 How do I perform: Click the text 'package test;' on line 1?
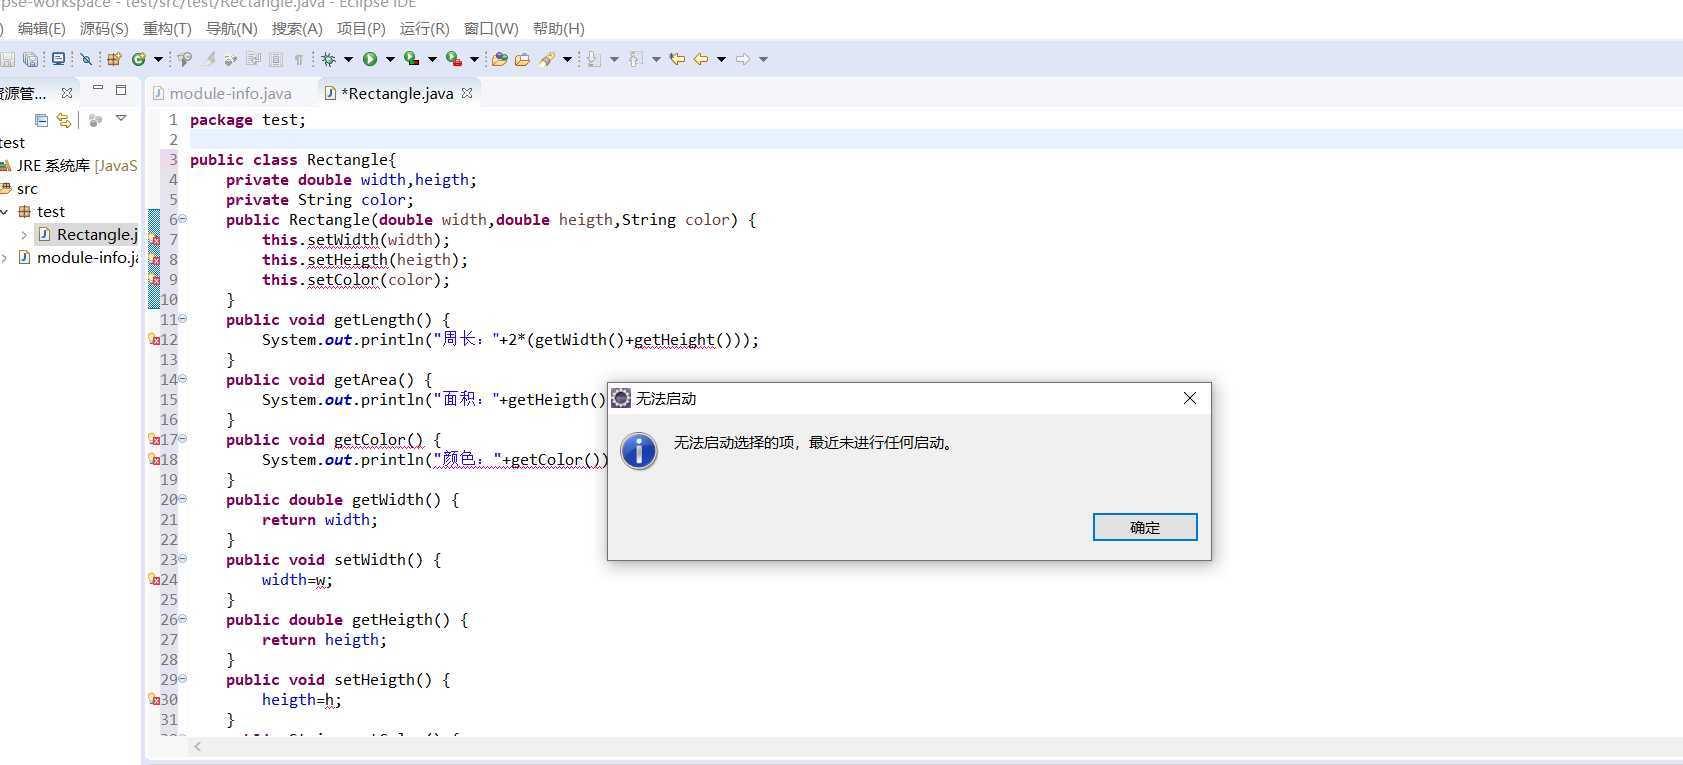tap(248, 120)
